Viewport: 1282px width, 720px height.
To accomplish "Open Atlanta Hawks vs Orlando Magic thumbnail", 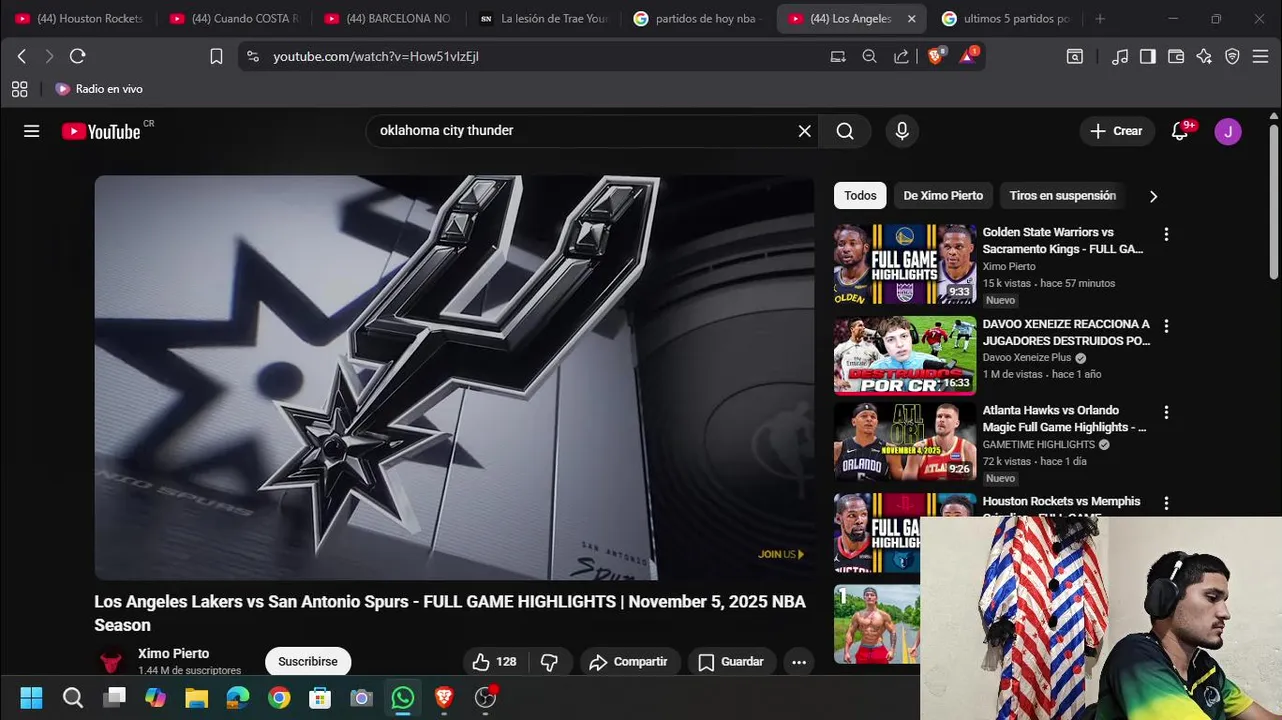I will [x=905, y=442].
